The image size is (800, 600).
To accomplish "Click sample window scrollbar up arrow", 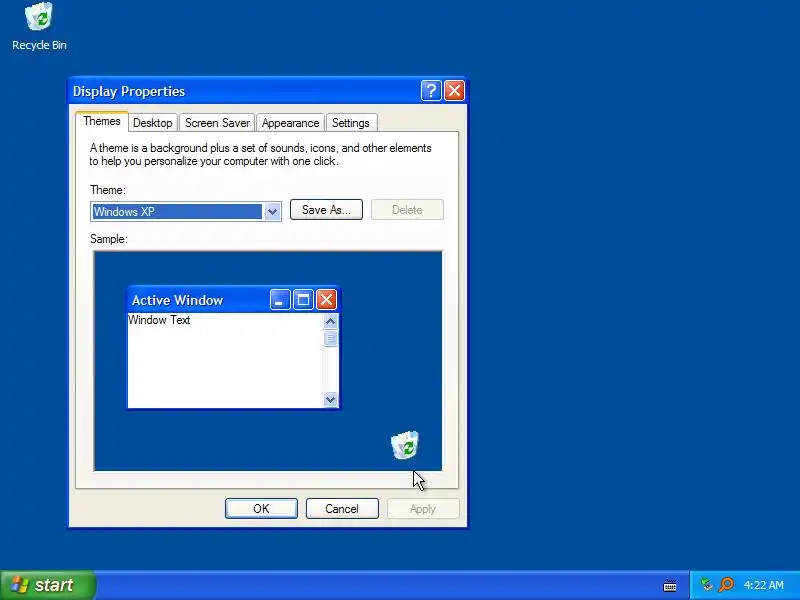I will [x=330, y=322].
